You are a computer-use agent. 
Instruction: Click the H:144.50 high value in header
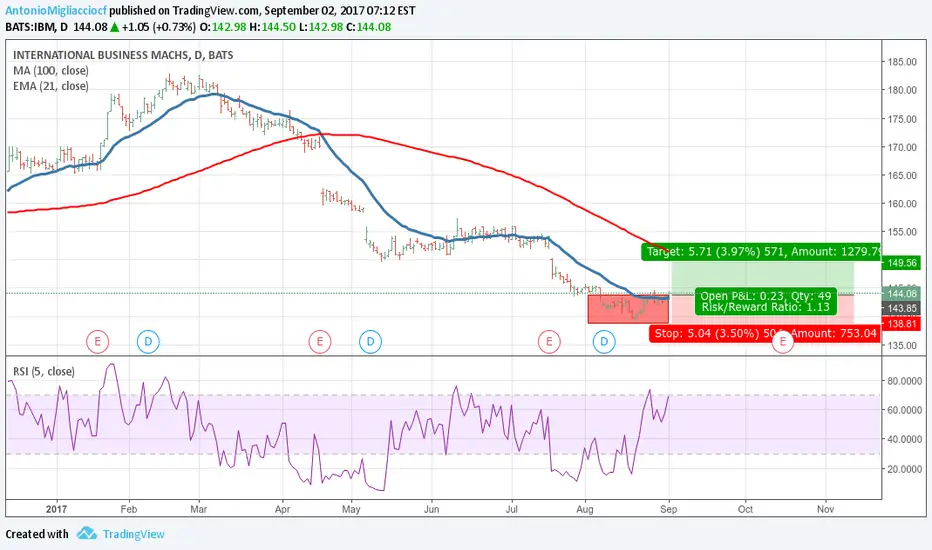(272, 27)
